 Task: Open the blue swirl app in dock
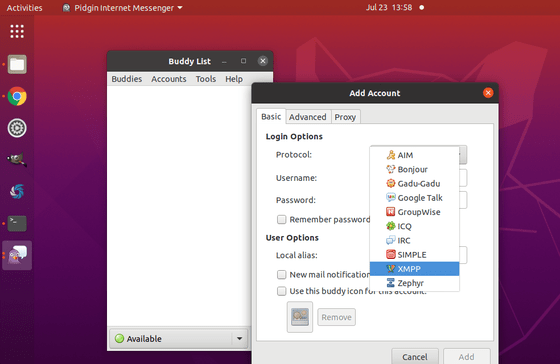tap(17, 191)
